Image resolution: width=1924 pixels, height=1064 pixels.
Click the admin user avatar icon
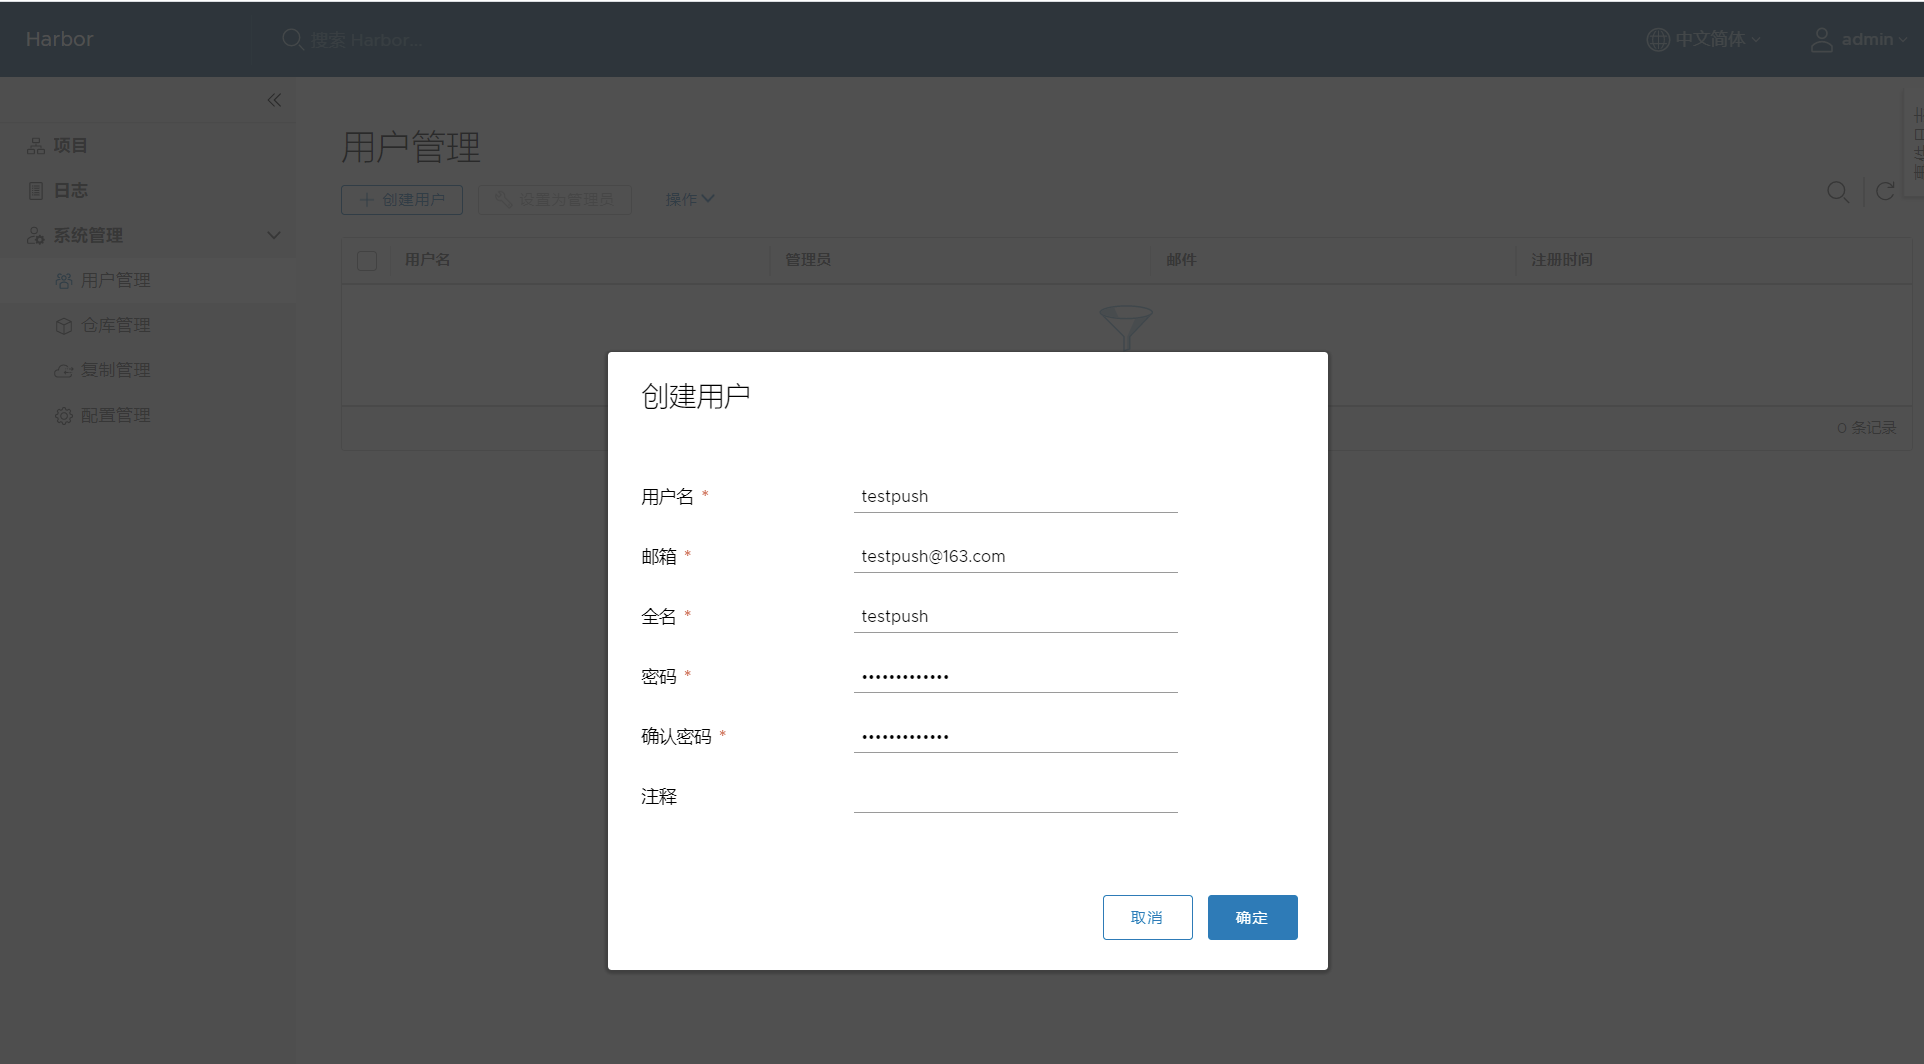pos(1821,39)
